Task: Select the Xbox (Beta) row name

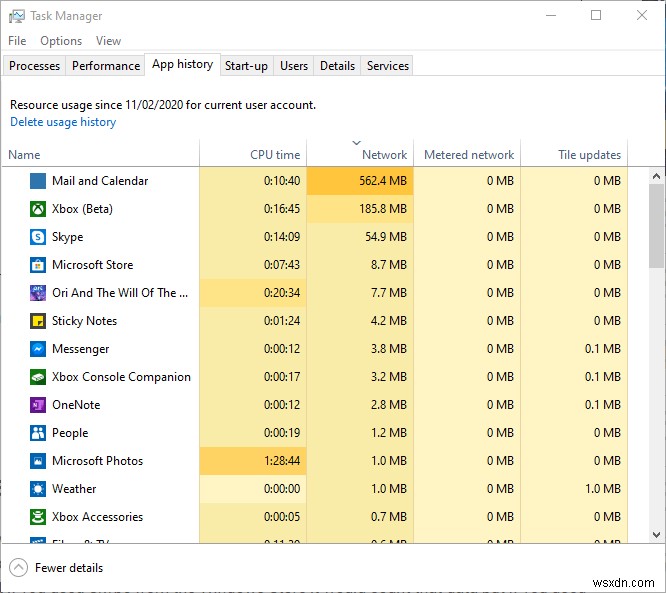Action: point(82,209)
